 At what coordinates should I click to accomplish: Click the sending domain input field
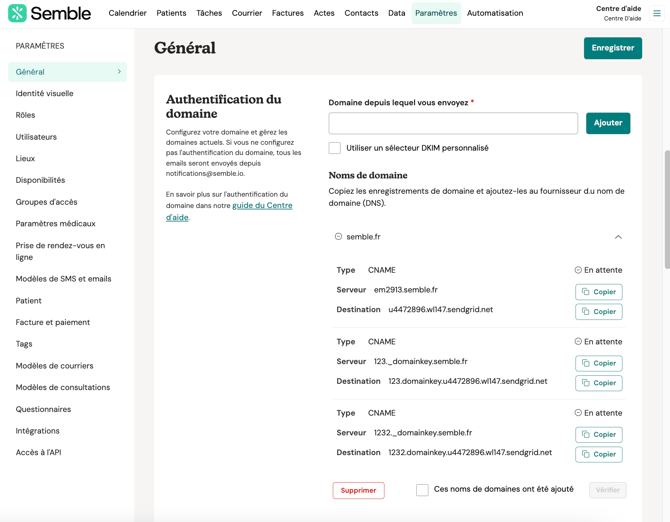(453, 123)
